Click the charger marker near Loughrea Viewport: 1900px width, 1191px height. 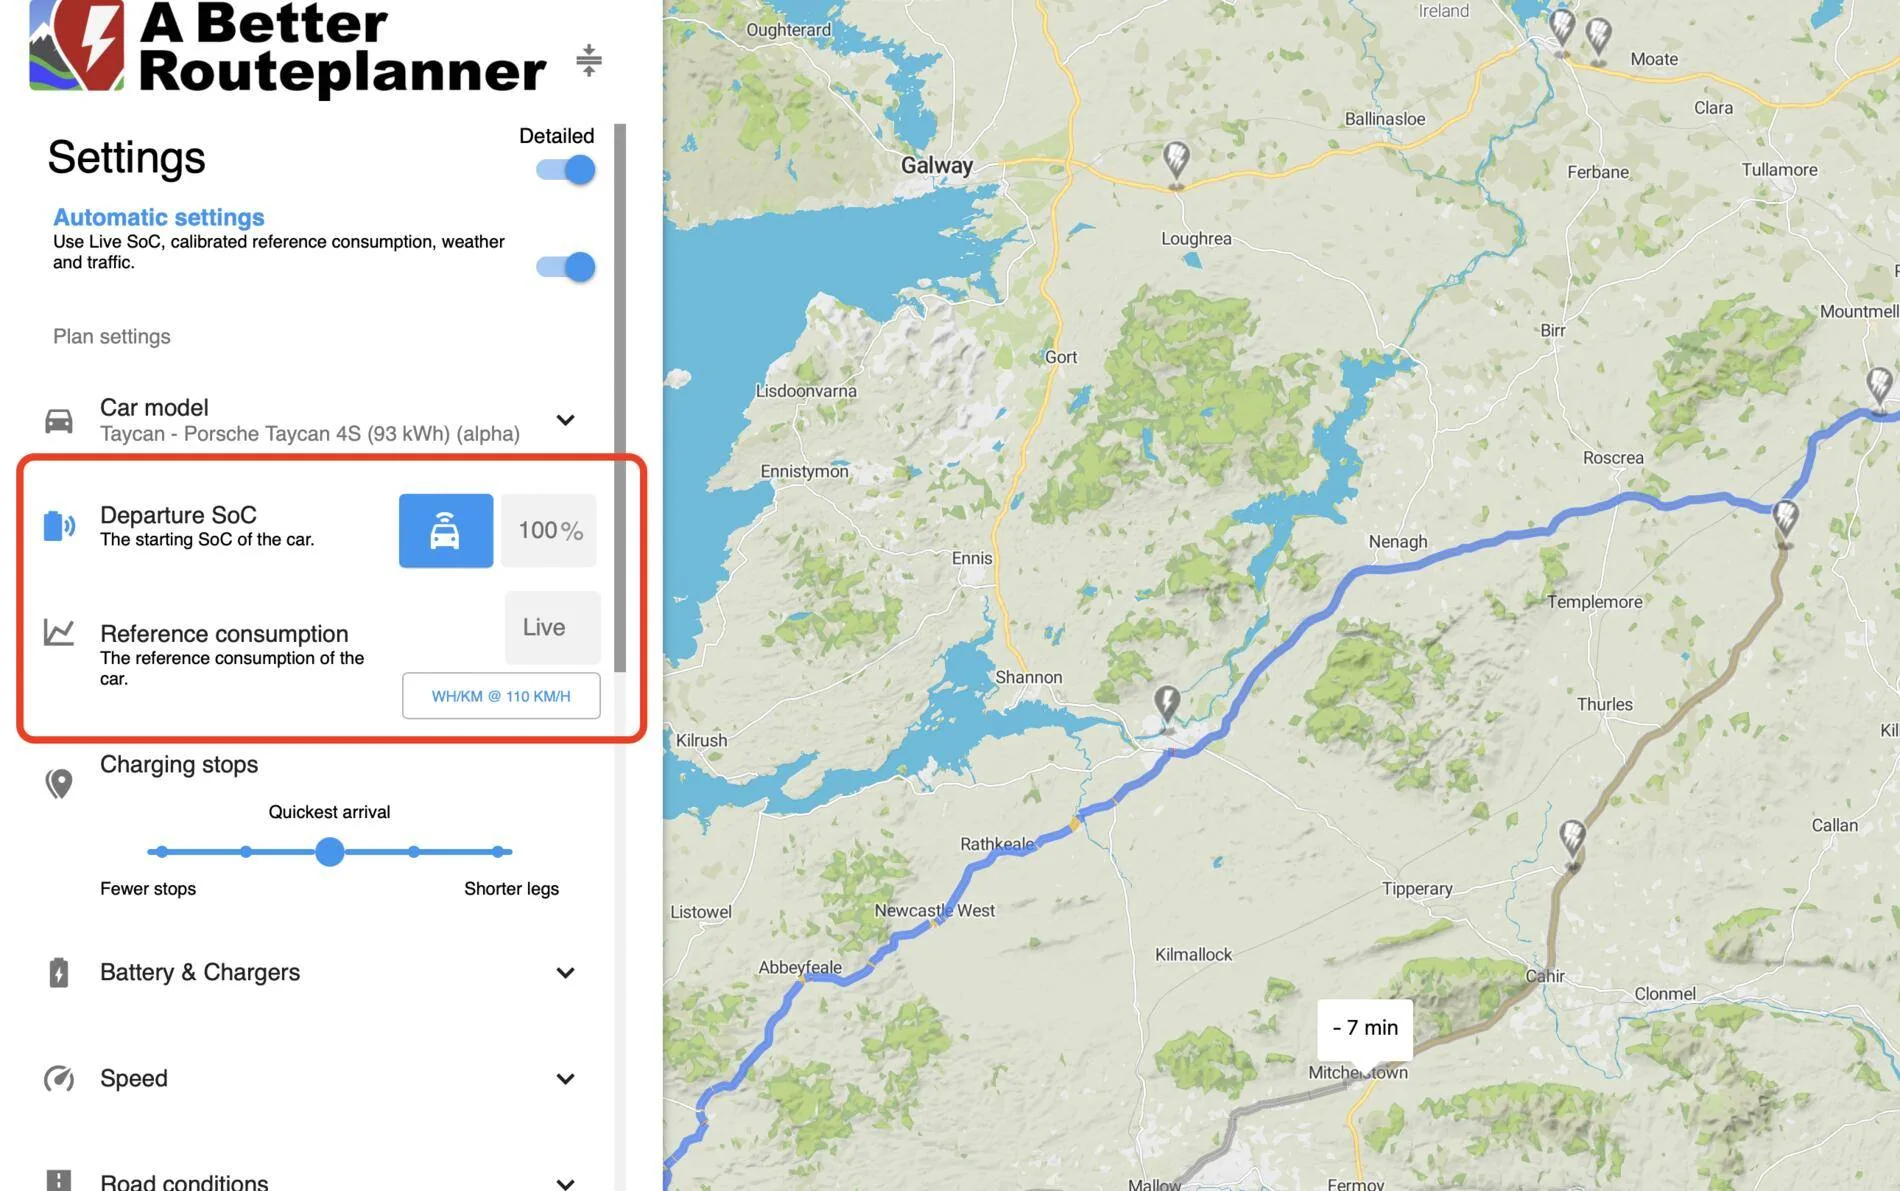coord(1176,164)
